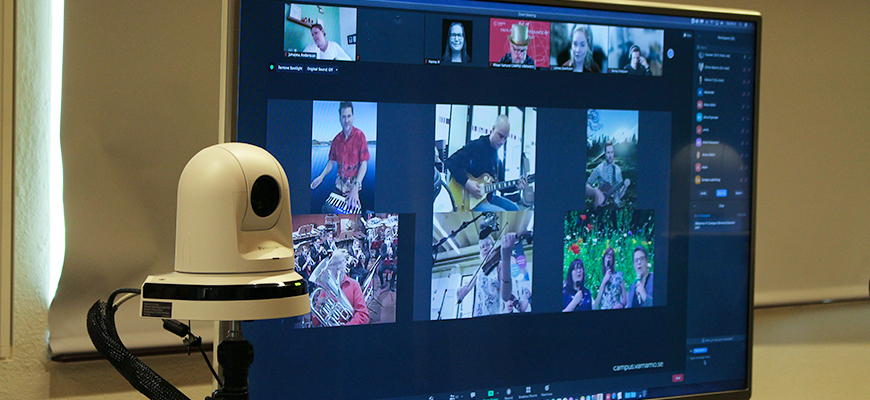Click the spotlighted violinist video tile
This screenshot has width=870, height=400.
coord(482,266)
